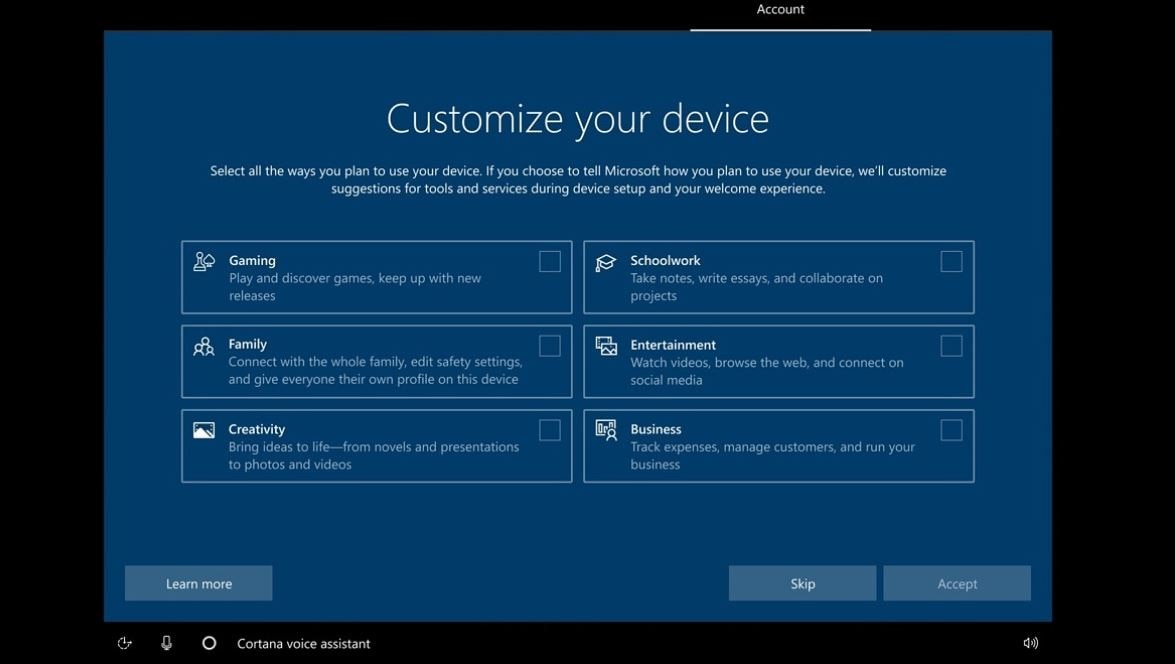Toggle the microphone icon
Screen dimensions: 1175x664
(167, 643)
